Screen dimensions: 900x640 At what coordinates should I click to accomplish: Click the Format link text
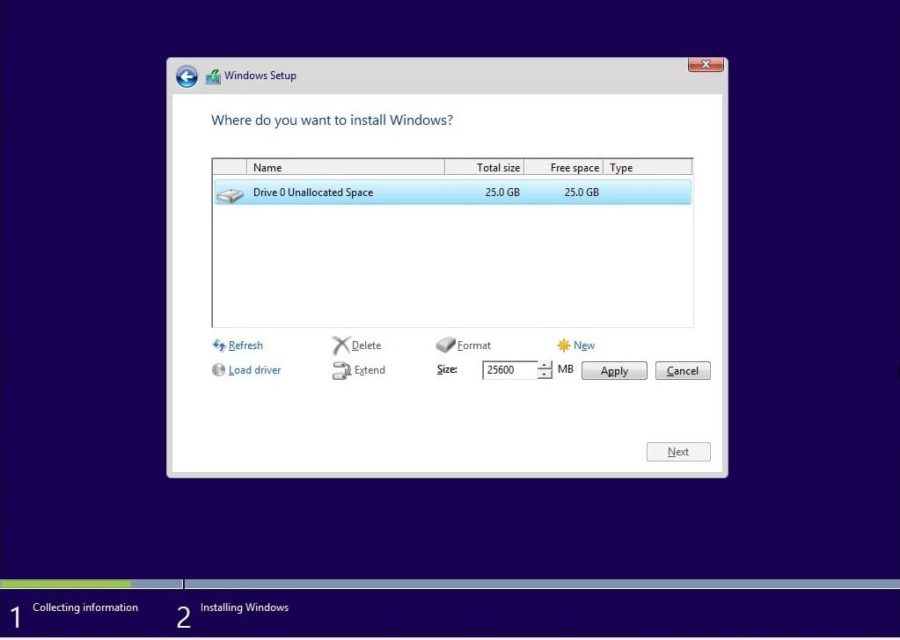pyautogui.click(x=474, y=346)
